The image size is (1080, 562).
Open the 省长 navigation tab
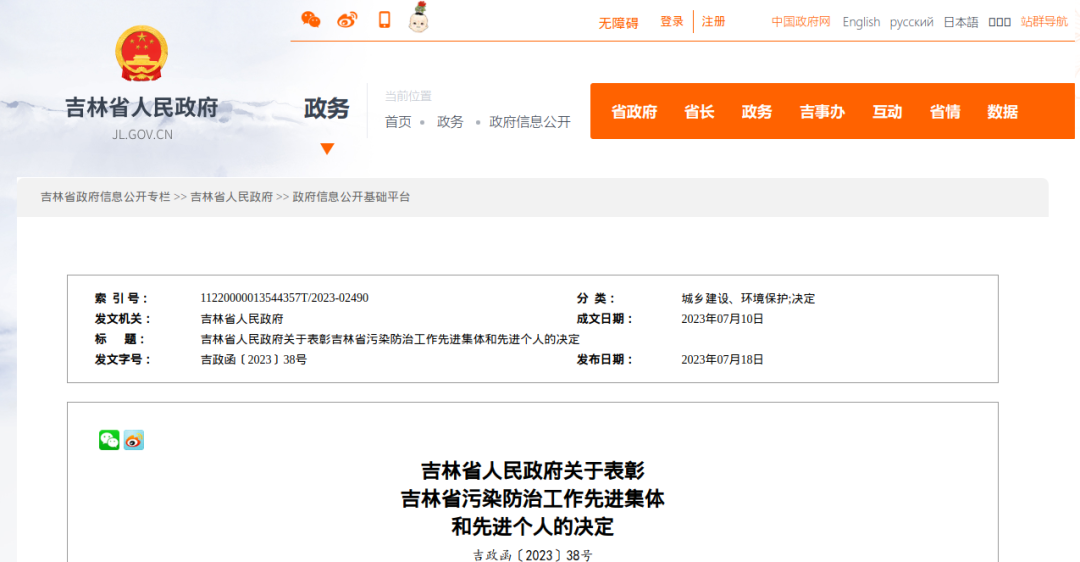click(699, 112)
